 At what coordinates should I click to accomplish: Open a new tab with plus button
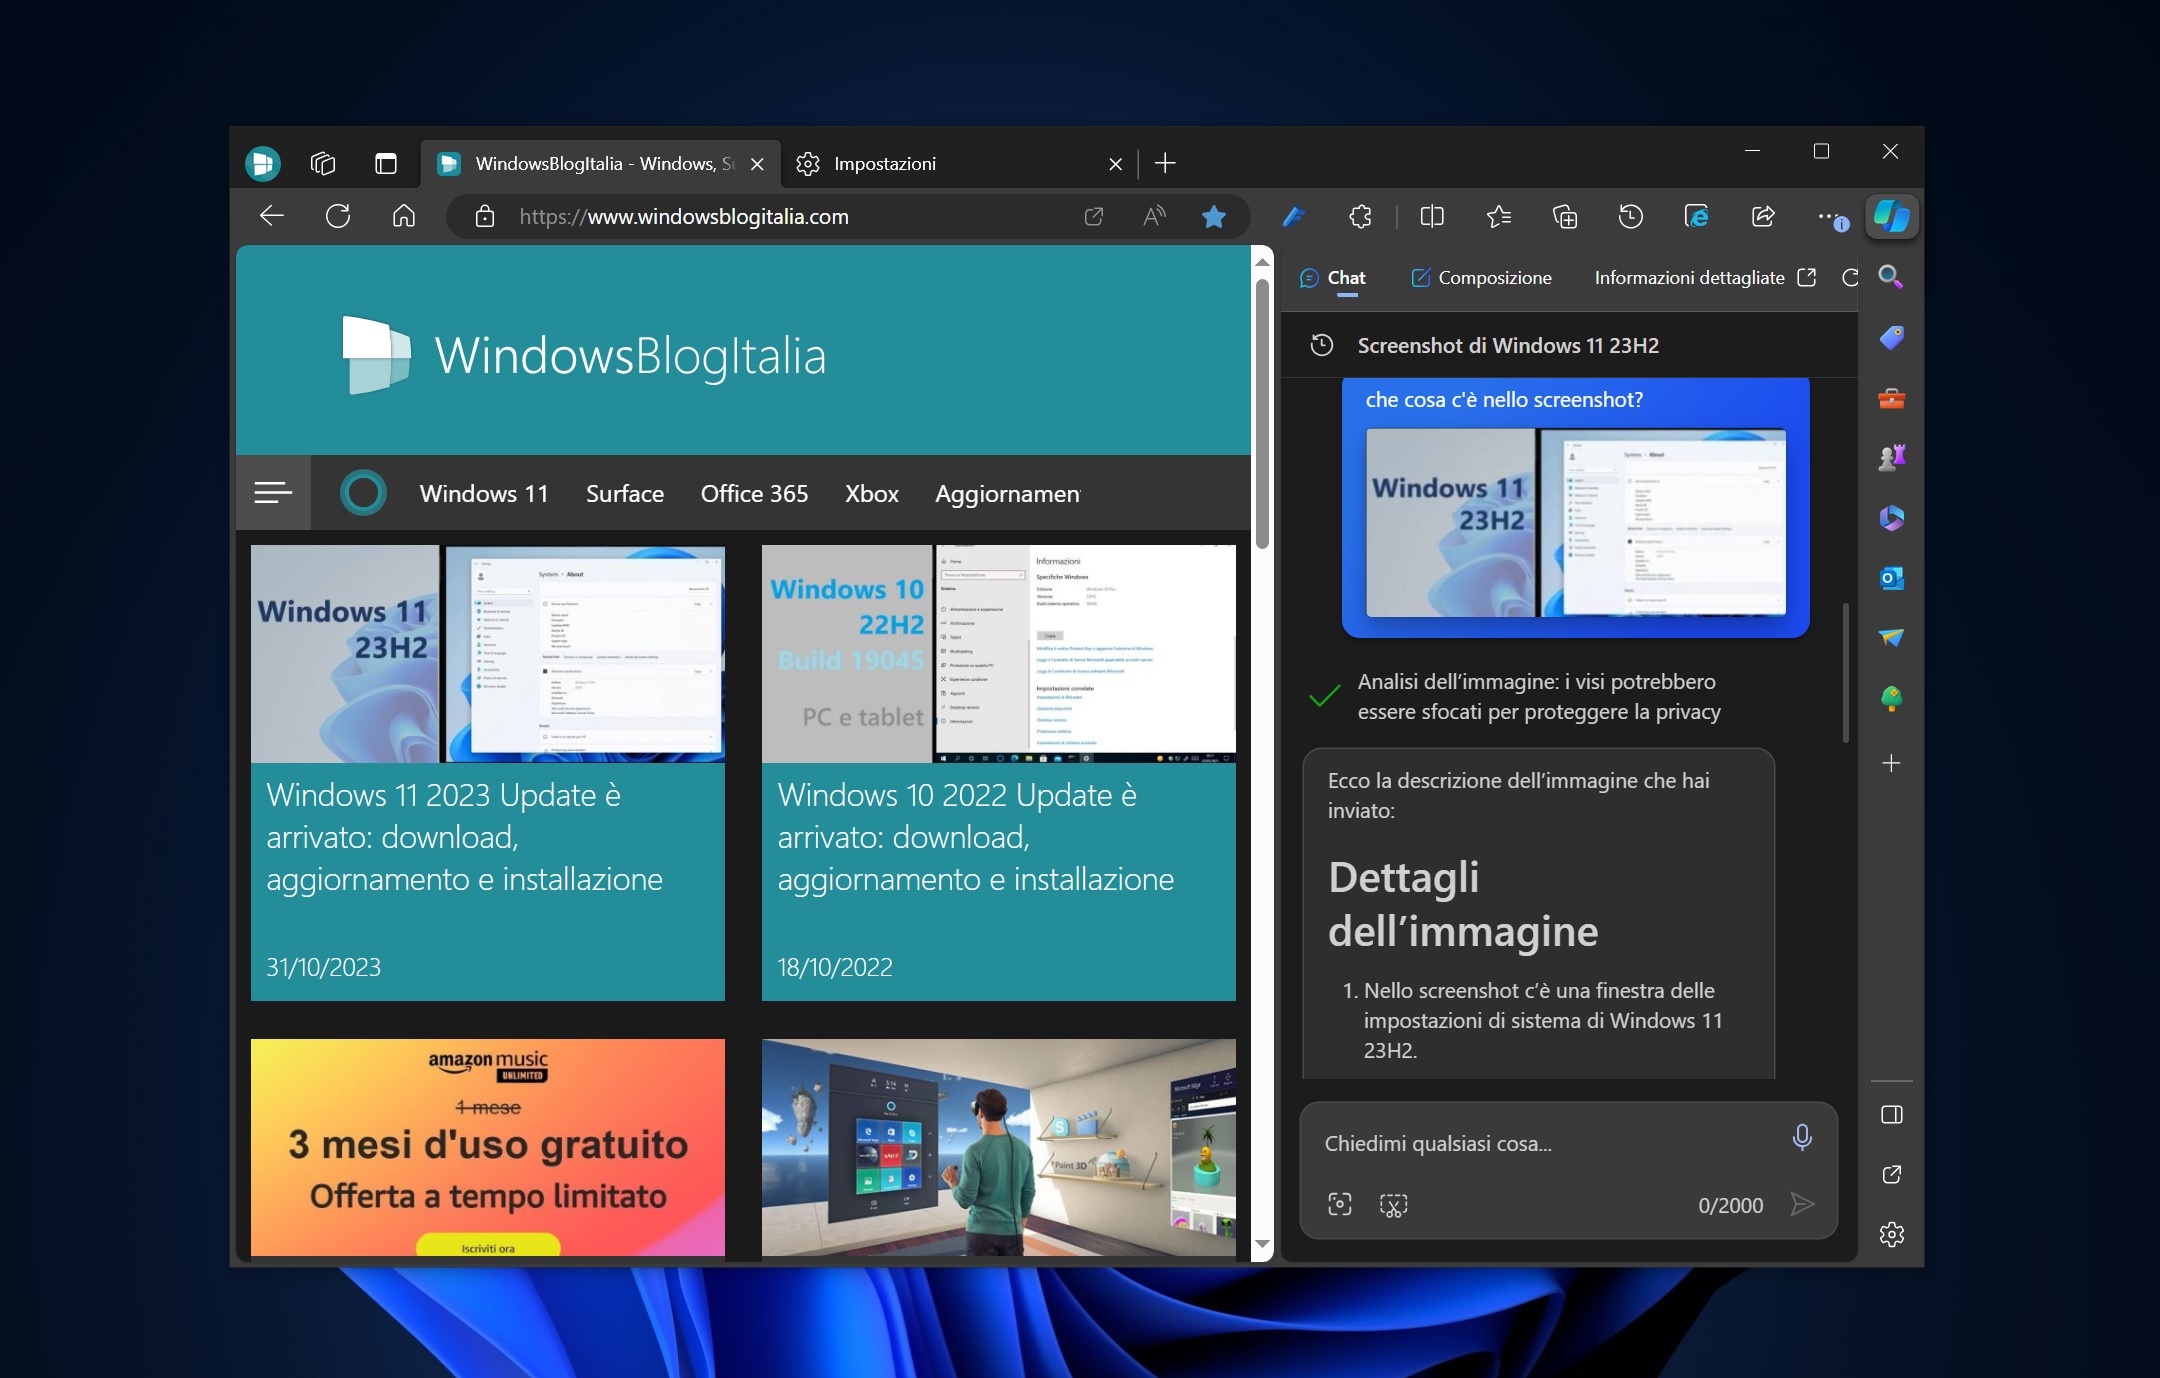(1165, 163)
